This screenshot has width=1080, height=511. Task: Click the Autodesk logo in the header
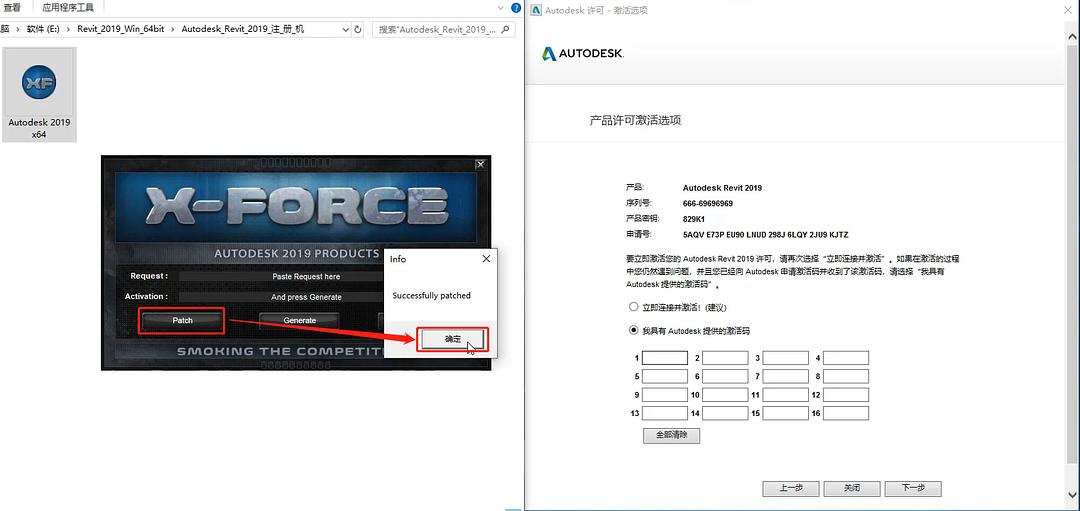point(582,53)
